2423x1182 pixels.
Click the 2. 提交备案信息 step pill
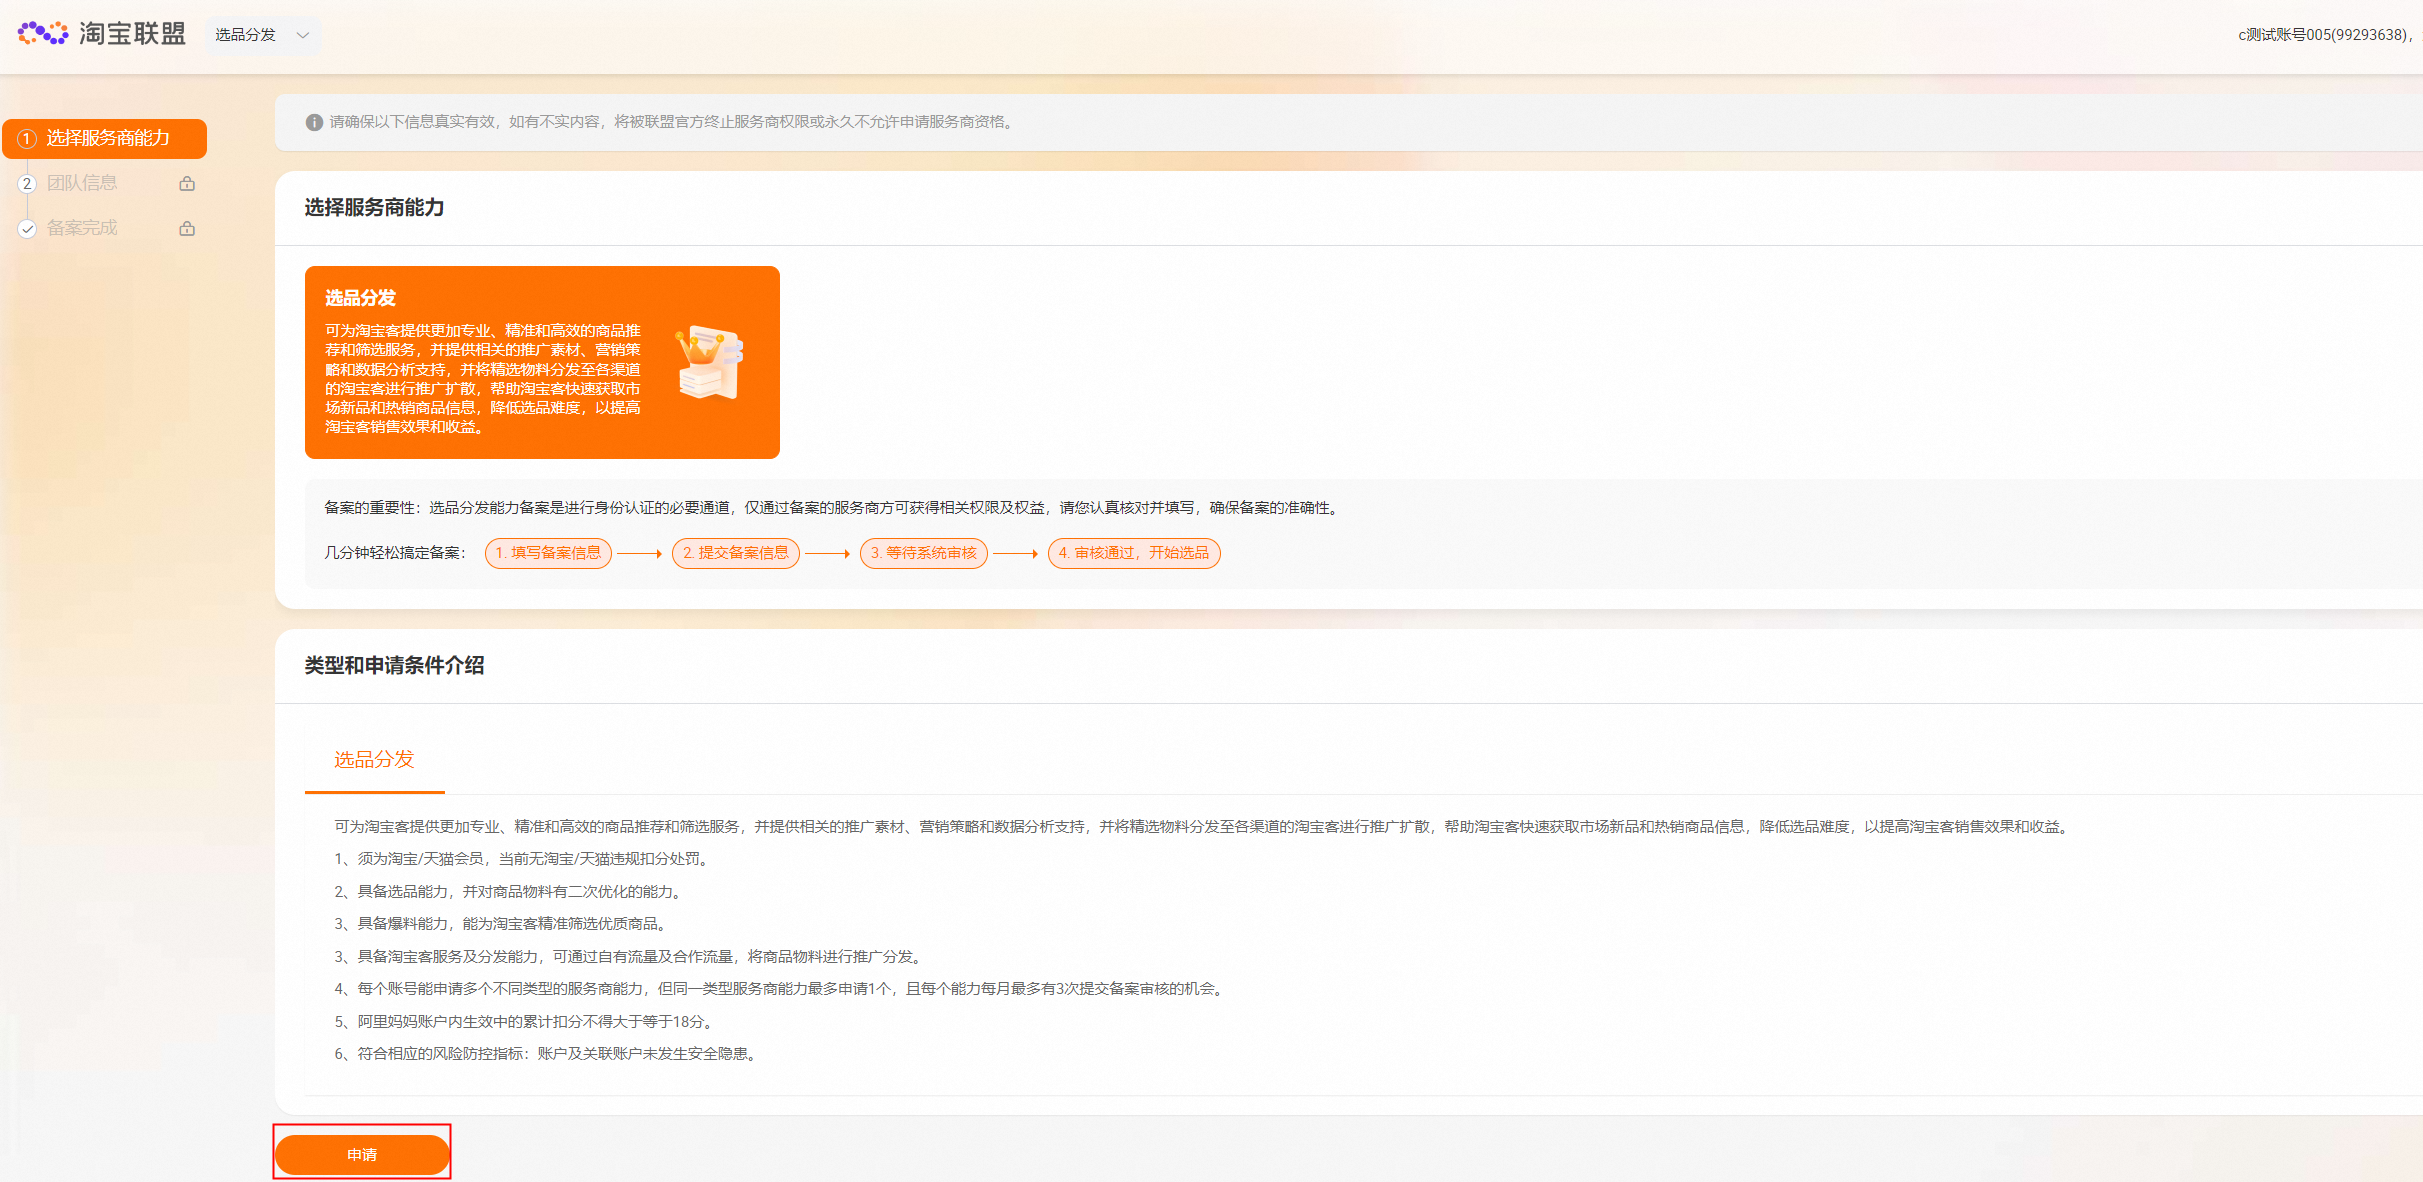[x=736, y=553]
